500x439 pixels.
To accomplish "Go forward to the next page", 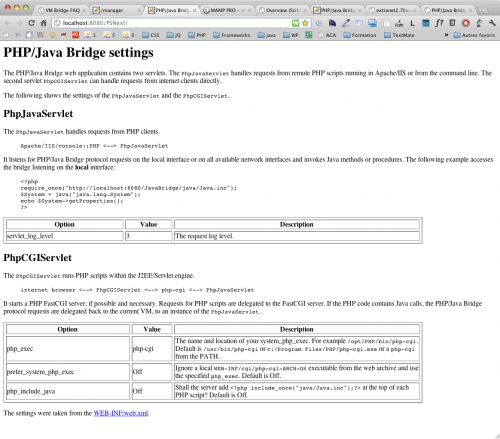I will pyautogui.click(x=19, y=23).
